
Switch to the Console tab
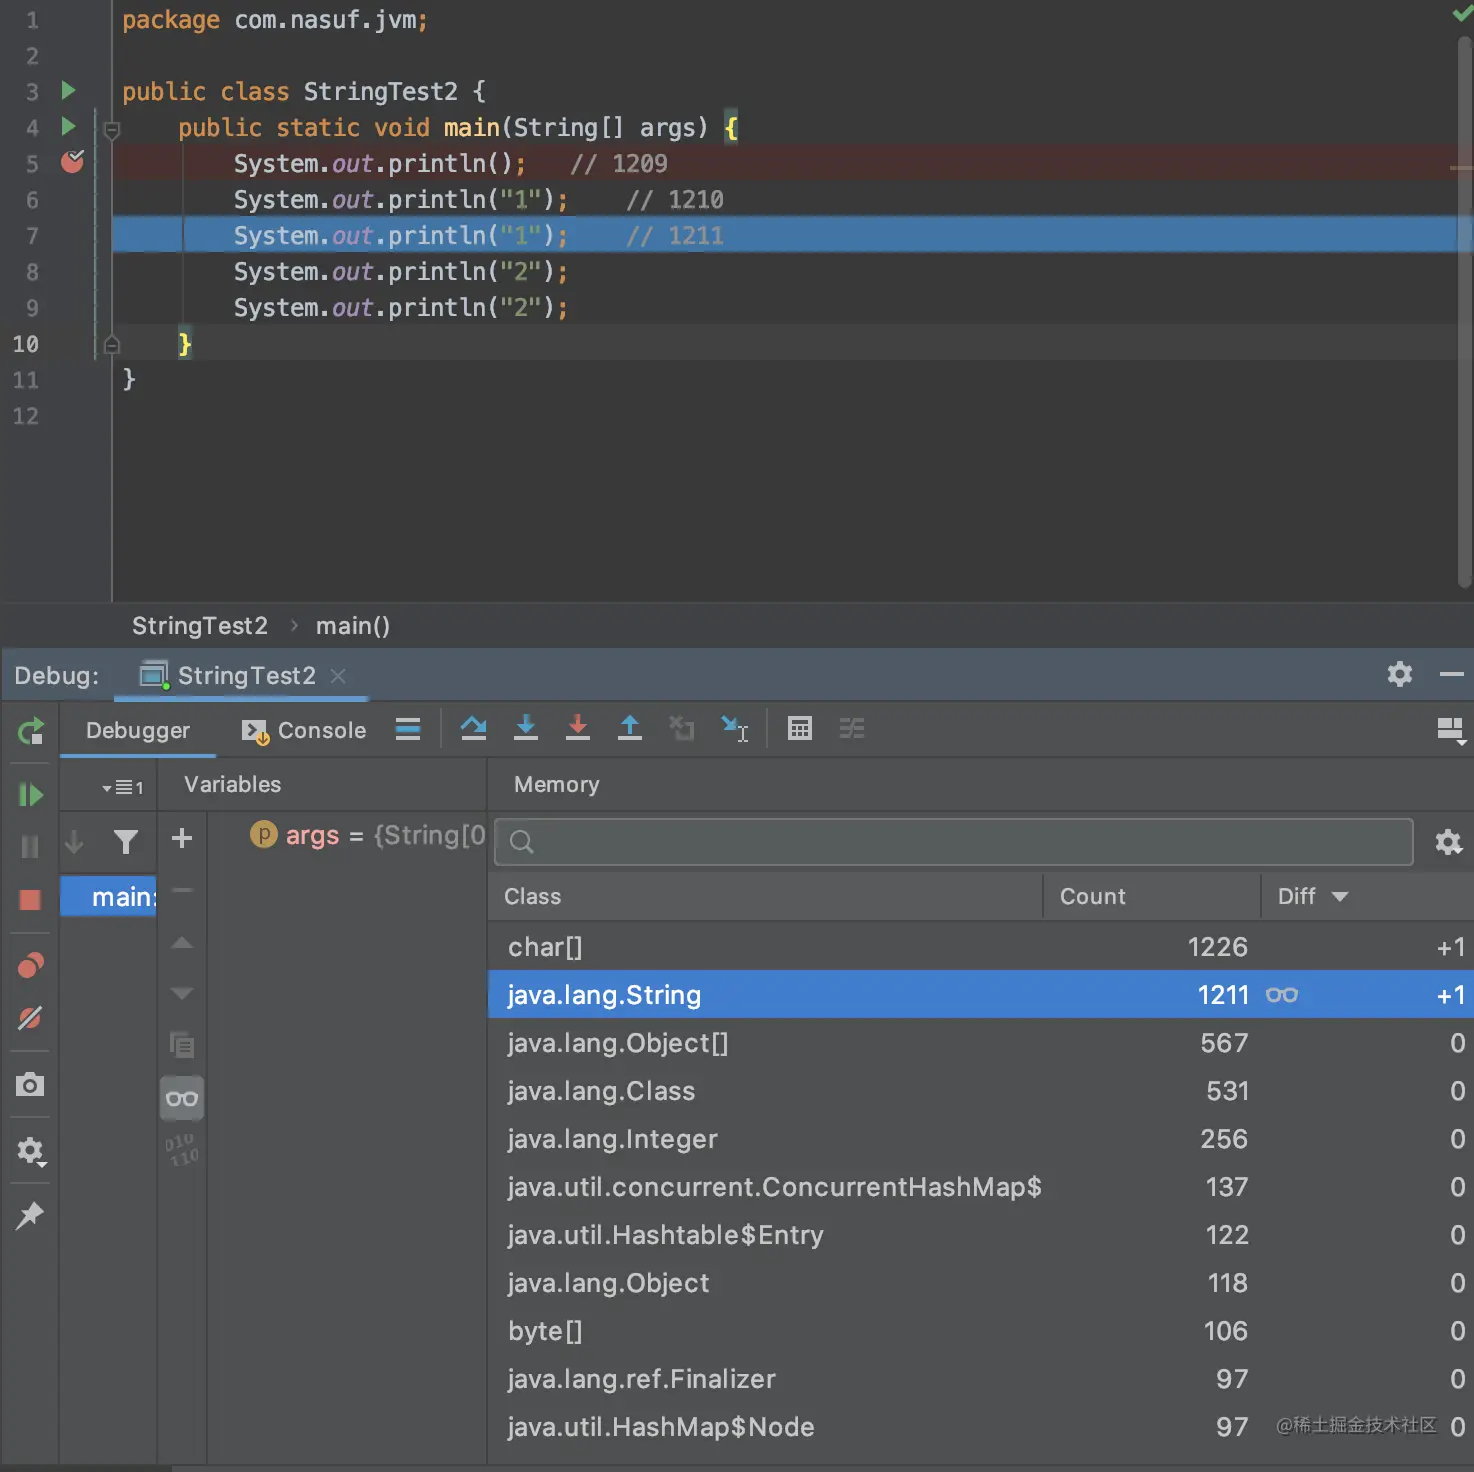coord(304,731)
